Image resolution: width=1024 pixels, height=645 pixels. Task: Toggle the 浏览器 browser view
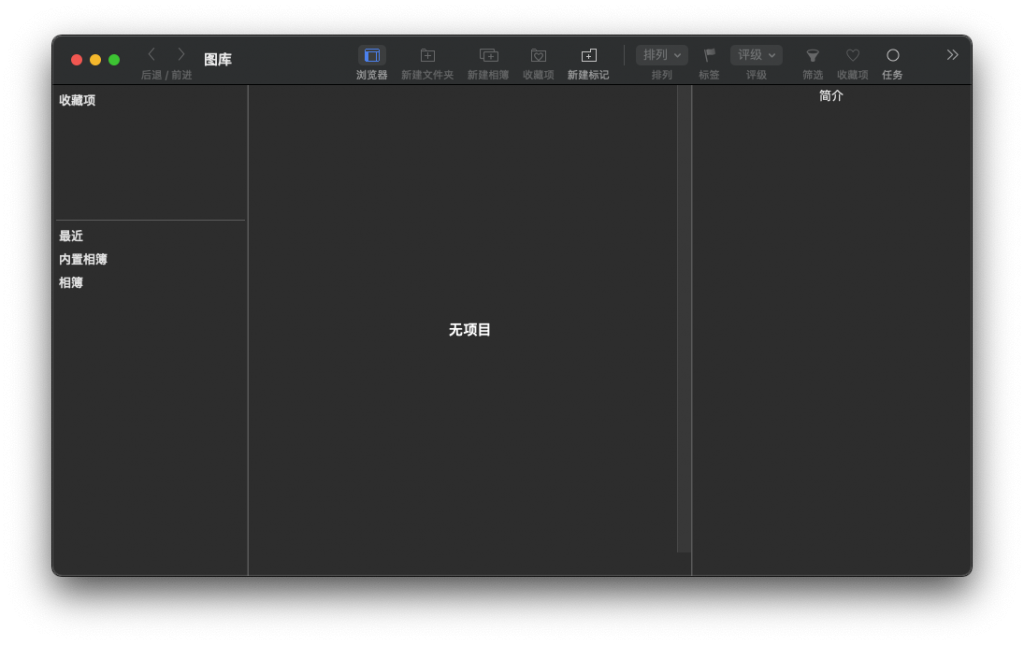(x=372, y=55)
